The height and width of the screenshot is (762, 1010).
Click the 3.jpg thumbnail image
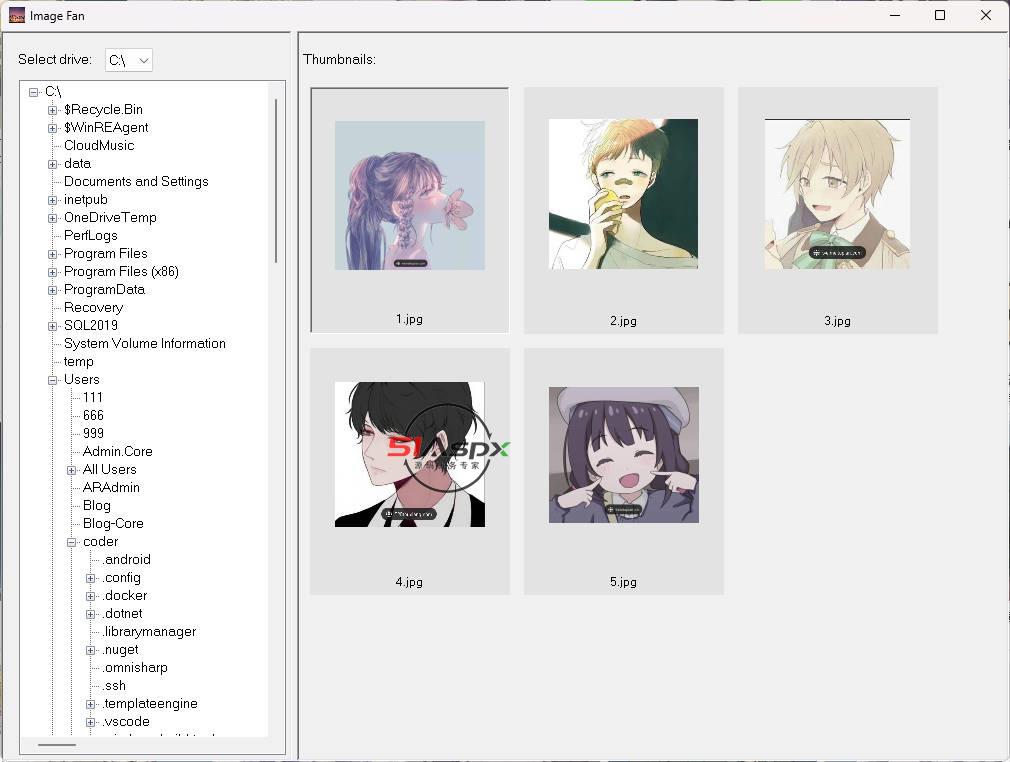(837, 194)
